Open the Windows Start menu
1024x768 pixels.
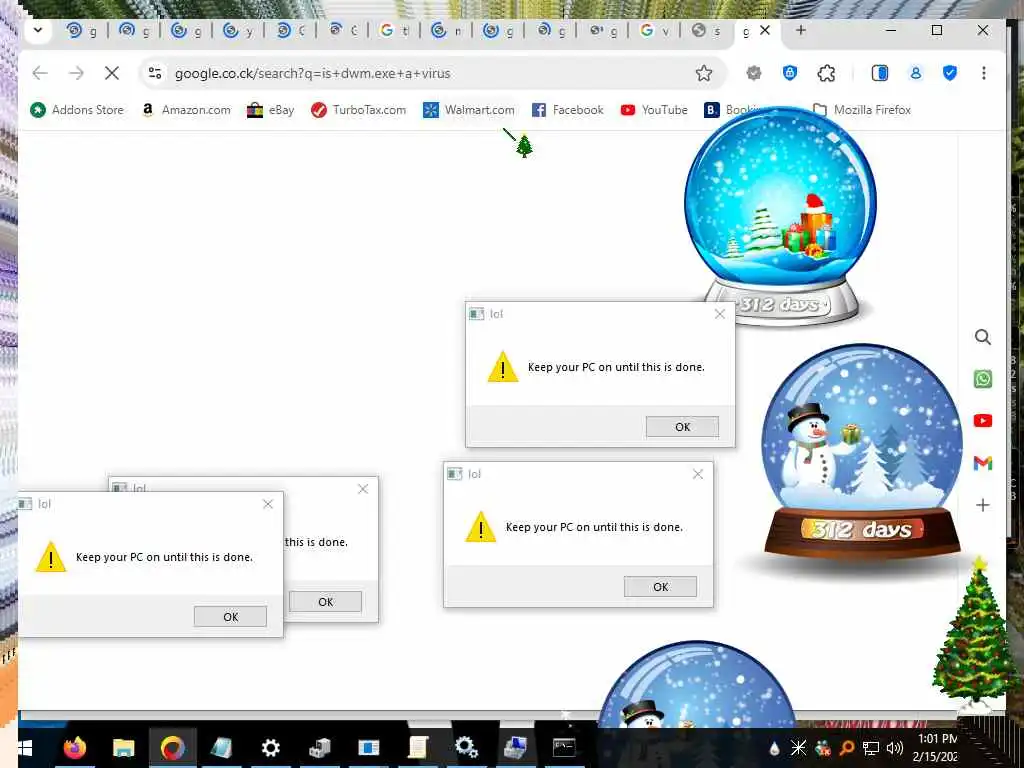(26, 748)
